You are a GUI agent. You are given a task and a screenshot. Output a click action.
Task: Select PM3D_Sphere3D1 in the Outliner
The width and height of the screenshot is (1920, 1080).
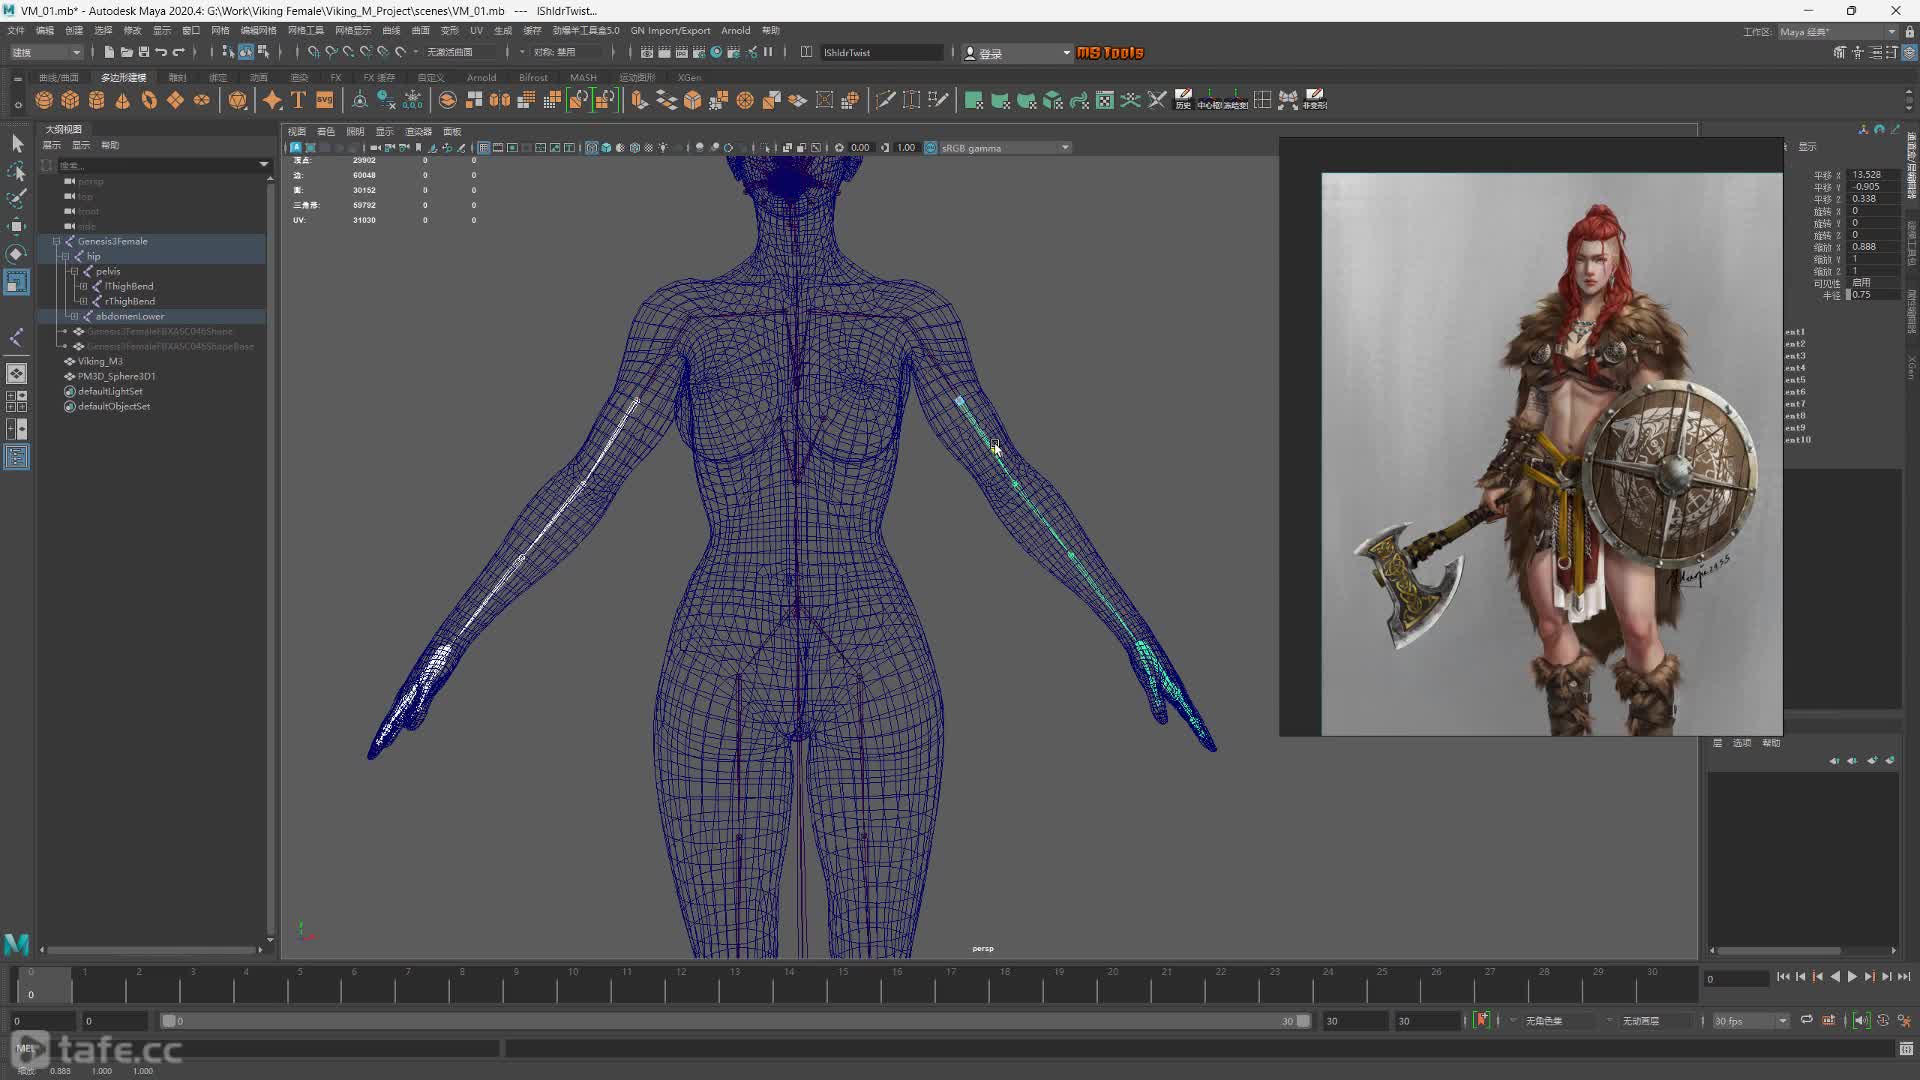[x=117, y=376]
